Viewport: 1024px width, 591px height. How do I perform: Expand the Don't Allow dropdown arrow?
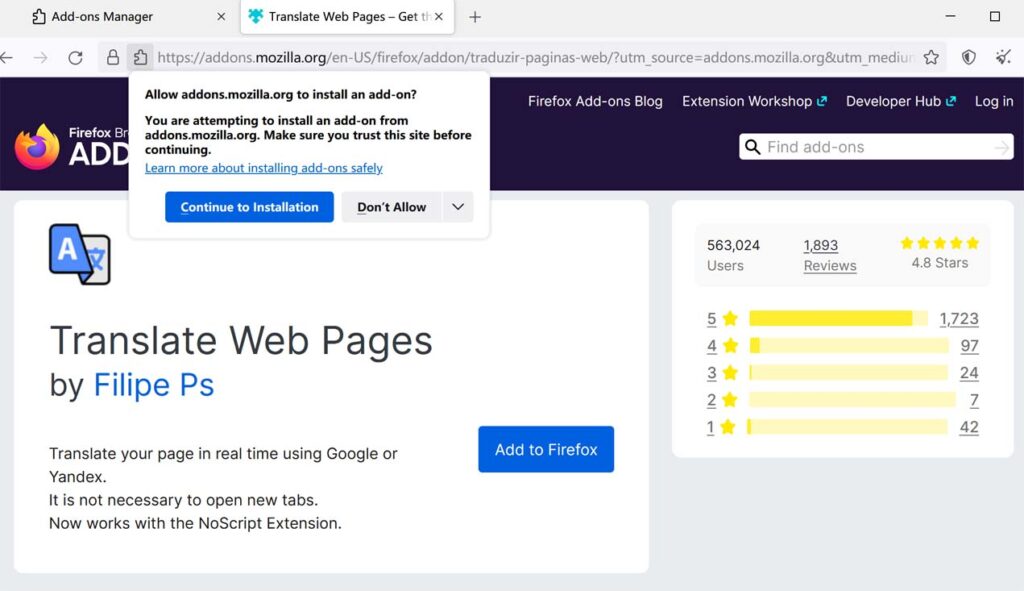(458, 207)
